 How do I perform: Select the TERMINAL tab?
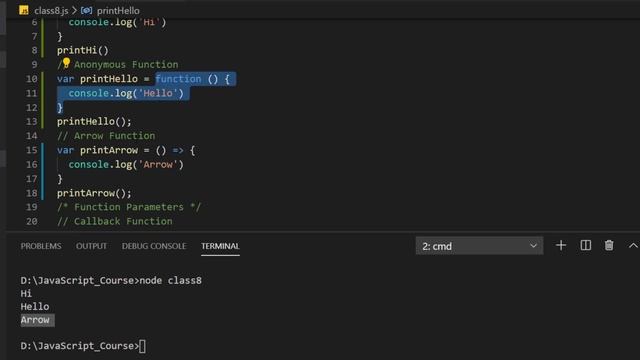pos(220,246)
